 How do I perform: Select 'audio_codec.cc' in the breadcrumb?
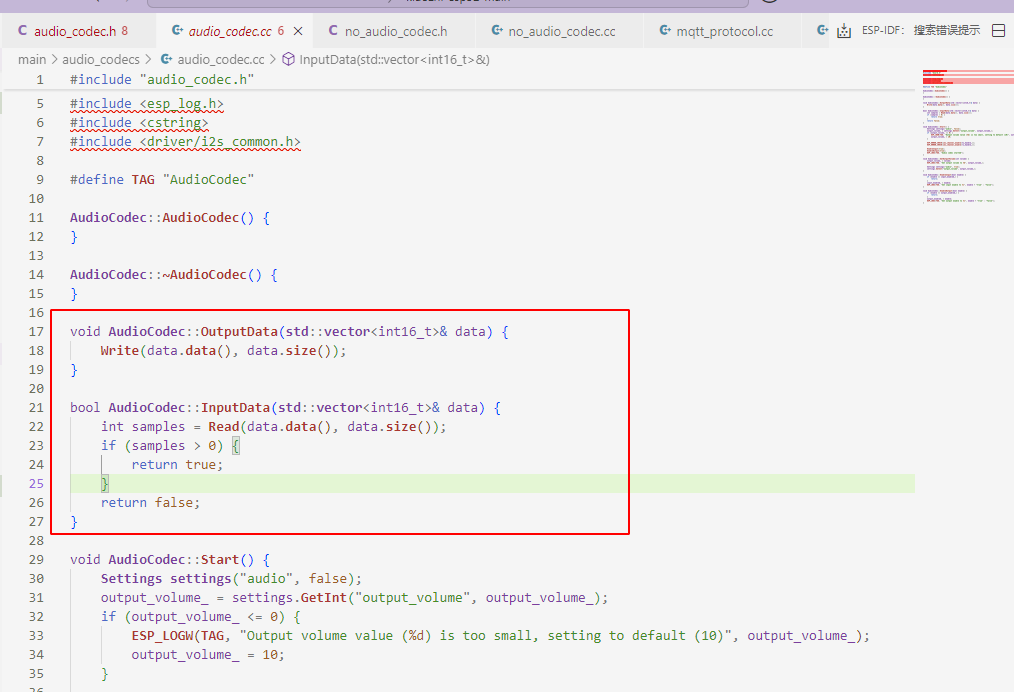click(x=221, y=59)
